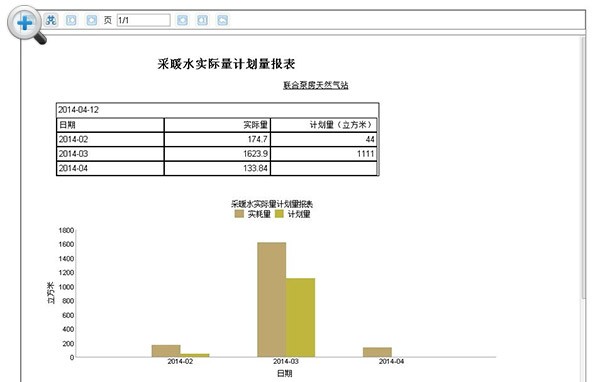Open the 联合泵房天然气站 link
The width and height of the screenshot is (600, 382).
click(316, 85)
